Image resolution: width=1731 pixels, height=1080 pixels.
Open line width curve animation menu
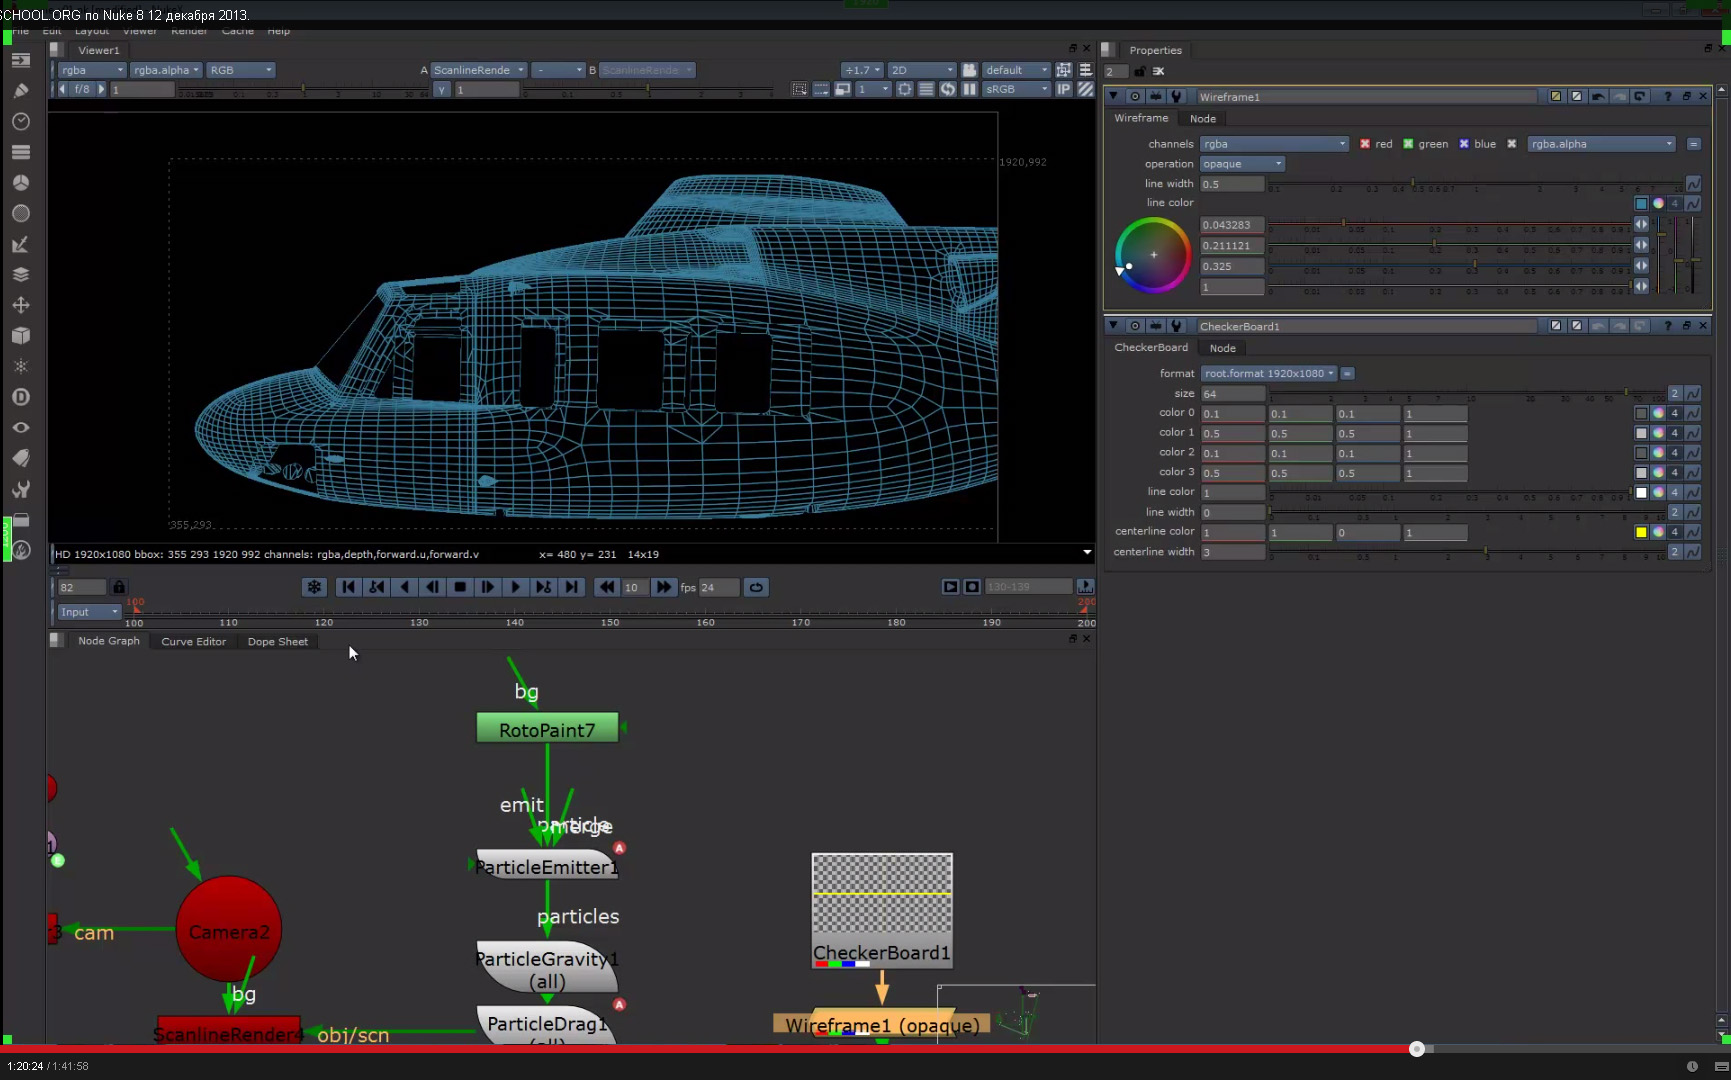(1693, 184)
